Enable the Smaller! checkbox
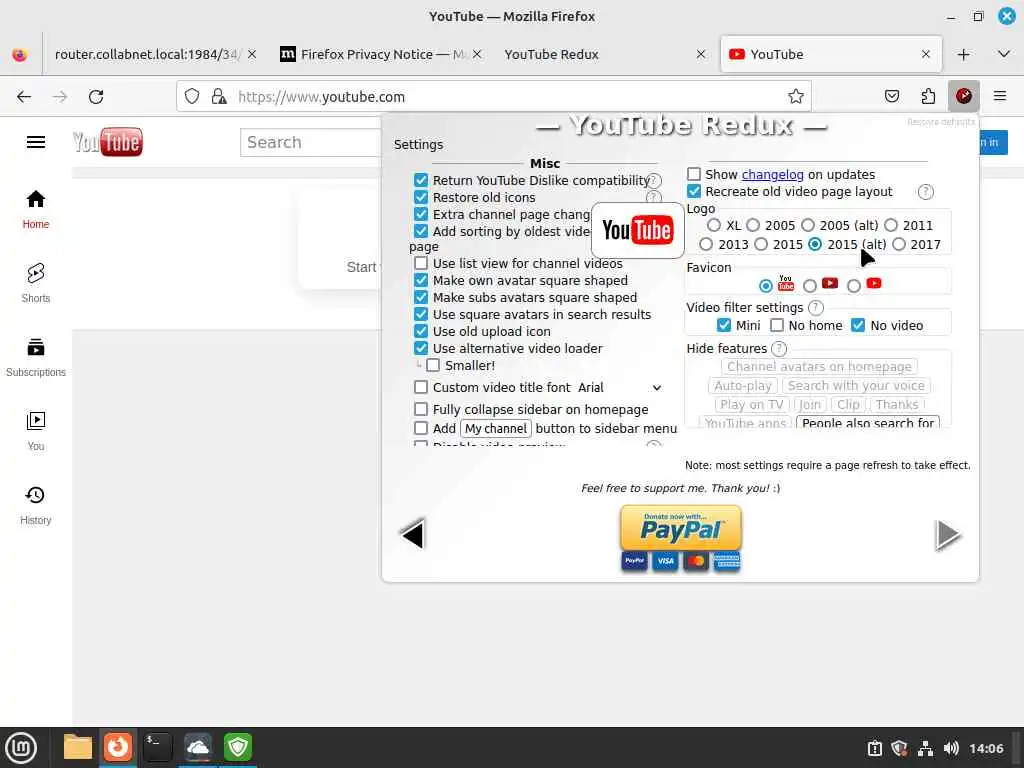 [433, 365]
